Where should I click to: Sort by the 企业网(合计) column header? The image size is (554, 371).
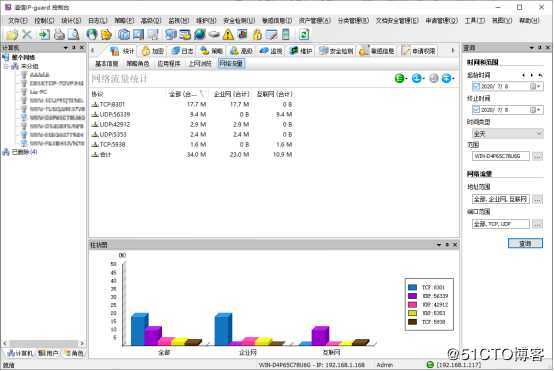pos(231,94)
